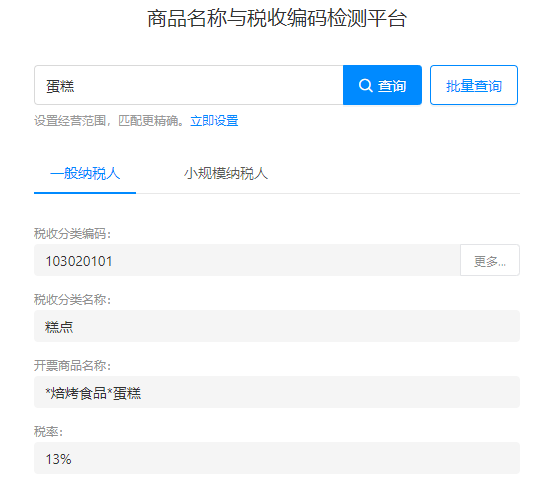This screenshot has height=482, width=548.
Task: Click the 税收分类编码 label
Action: tap(72, 233)
